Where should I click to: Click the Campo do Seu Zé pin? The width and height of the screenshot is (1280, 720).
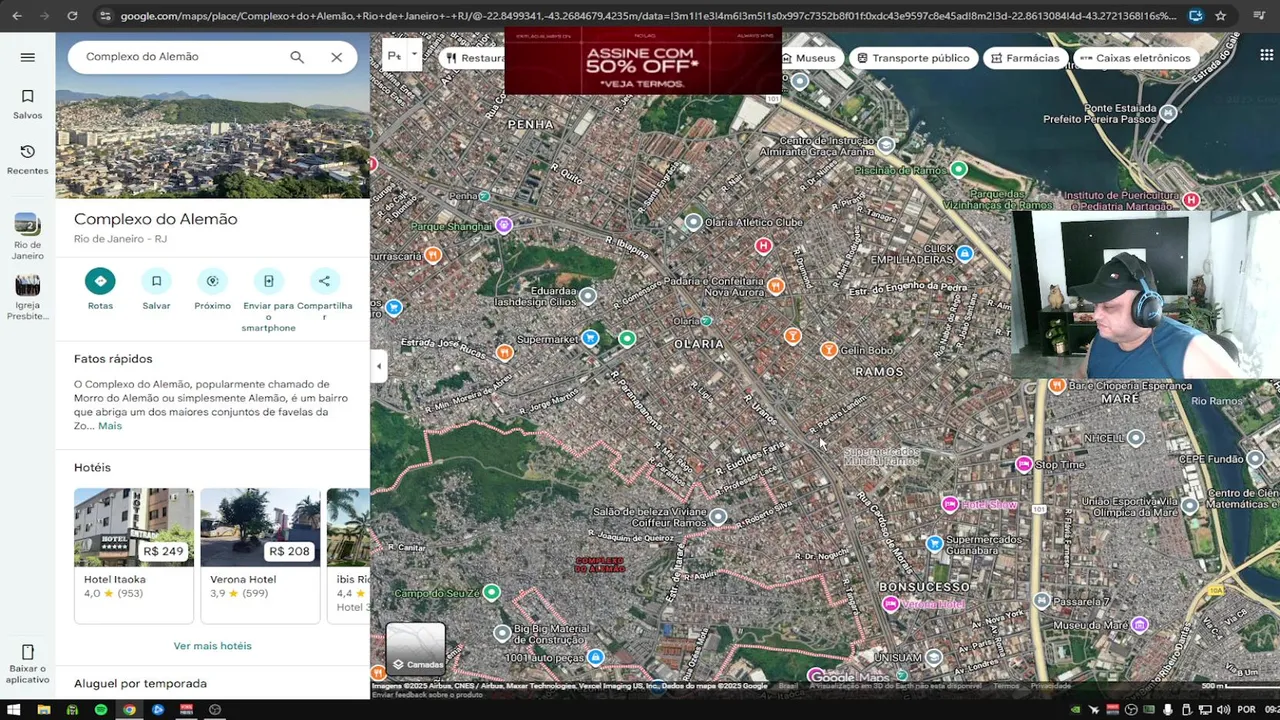[491, 593]
